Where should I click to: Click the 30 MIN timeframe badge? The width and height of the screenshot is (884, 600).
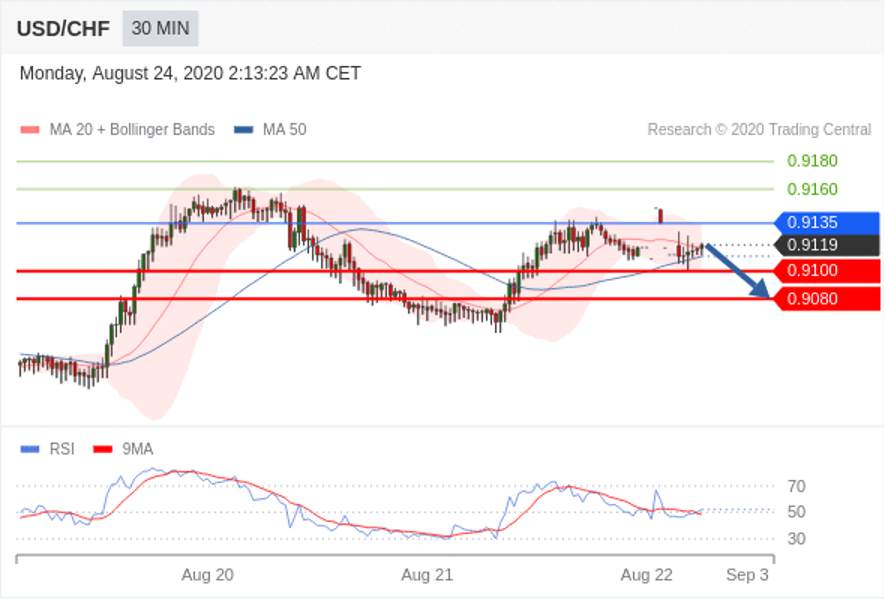click(161, 28)
